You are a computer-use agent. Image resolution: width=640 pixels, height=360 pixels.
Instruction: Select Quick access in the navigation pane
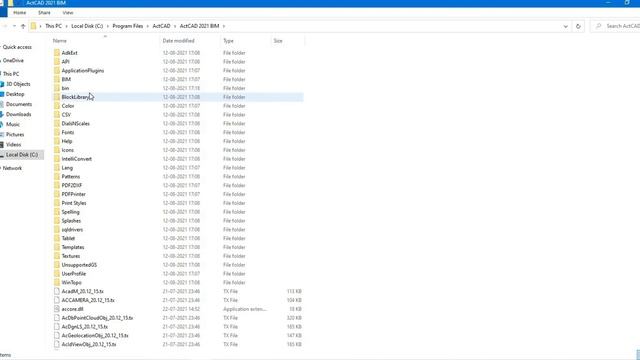click(17, 47)
